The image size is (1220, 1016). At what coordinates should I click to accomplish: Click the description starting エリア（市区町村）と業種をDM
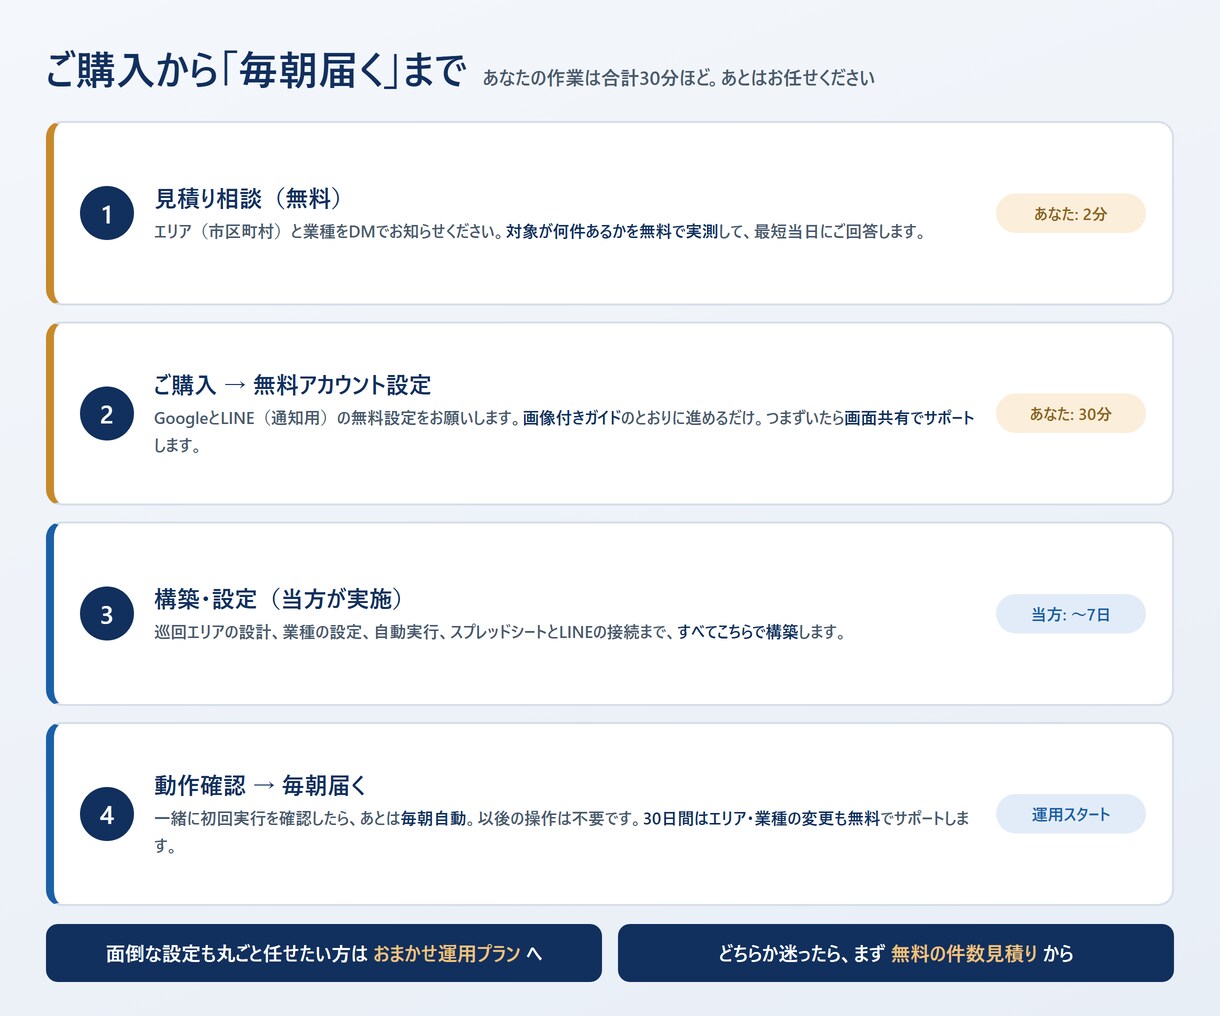click(x=541, y=232)
